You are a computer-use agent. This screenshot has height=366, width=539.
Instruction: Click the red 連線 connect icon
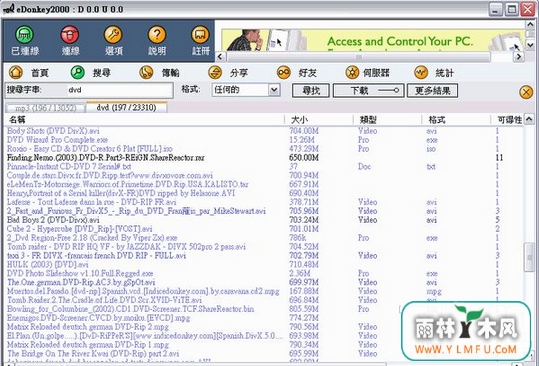(x=70, y=35)
